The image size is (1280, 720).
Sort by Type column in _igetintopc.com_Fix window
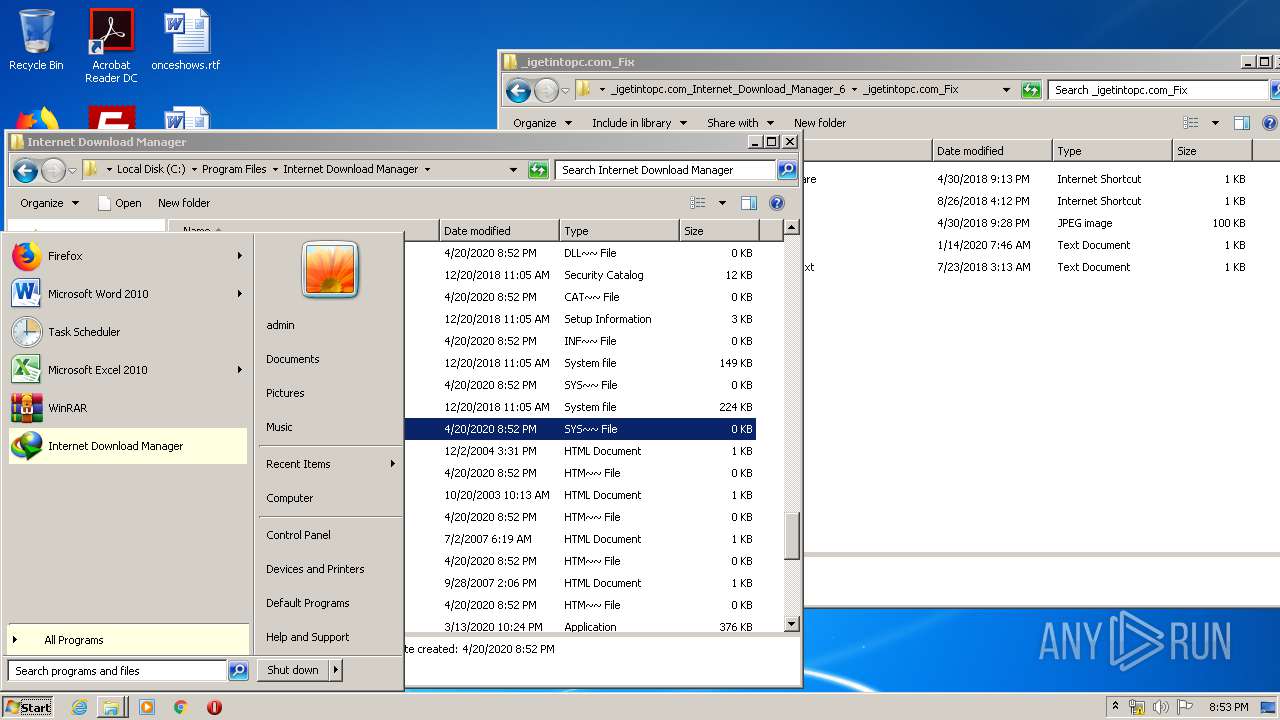coord(1112,151)
